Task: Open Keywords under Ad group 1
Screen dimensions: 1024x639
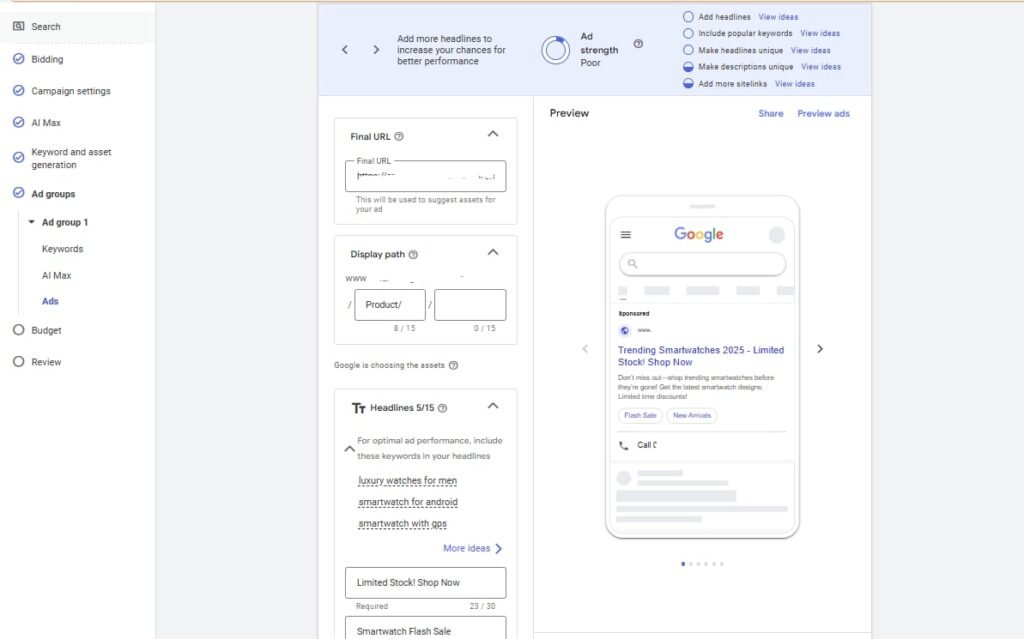Action: (62, 249)
